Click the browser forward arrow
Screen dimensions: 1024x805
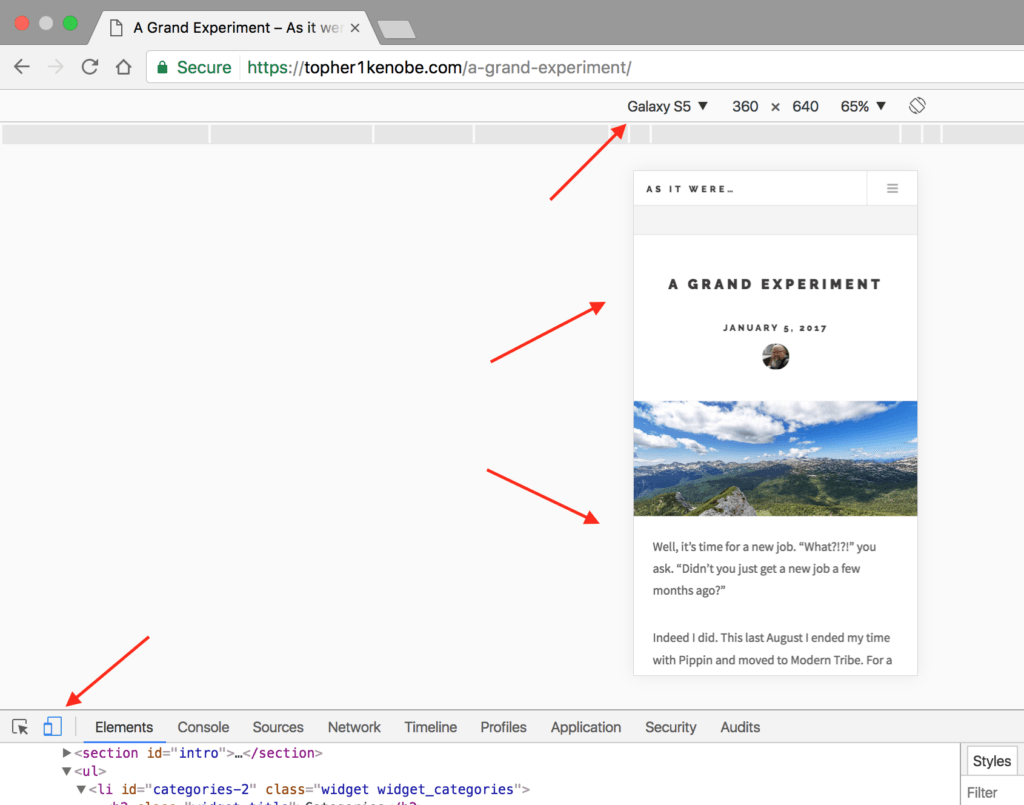[x=56, y=67]
